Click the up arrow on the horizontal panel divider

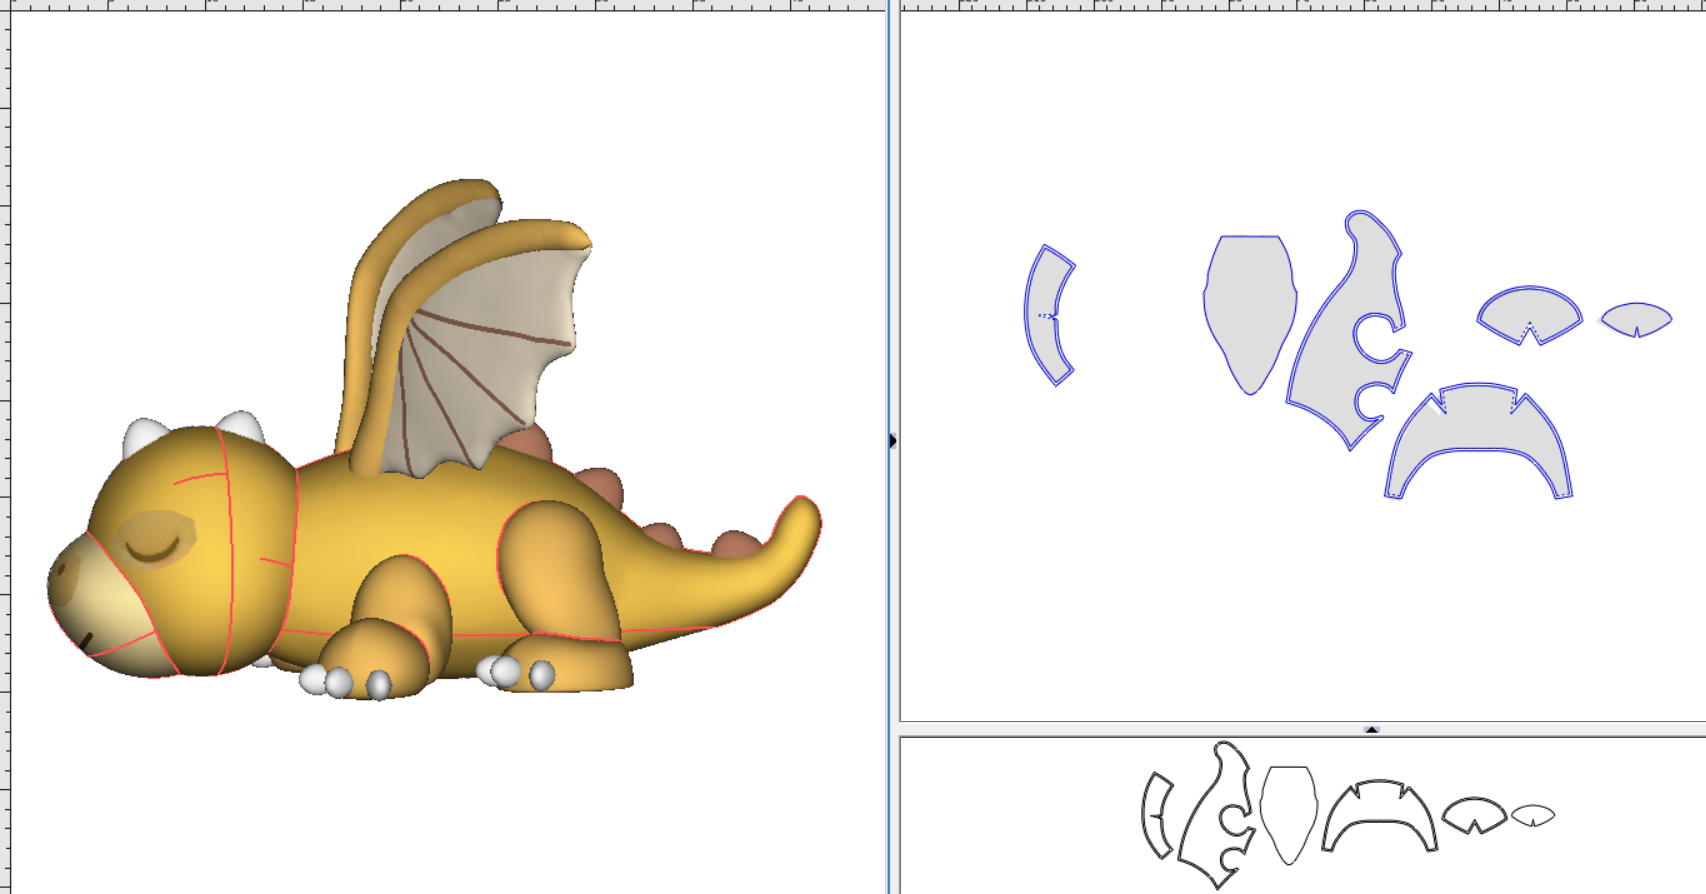coord(1372,729)
